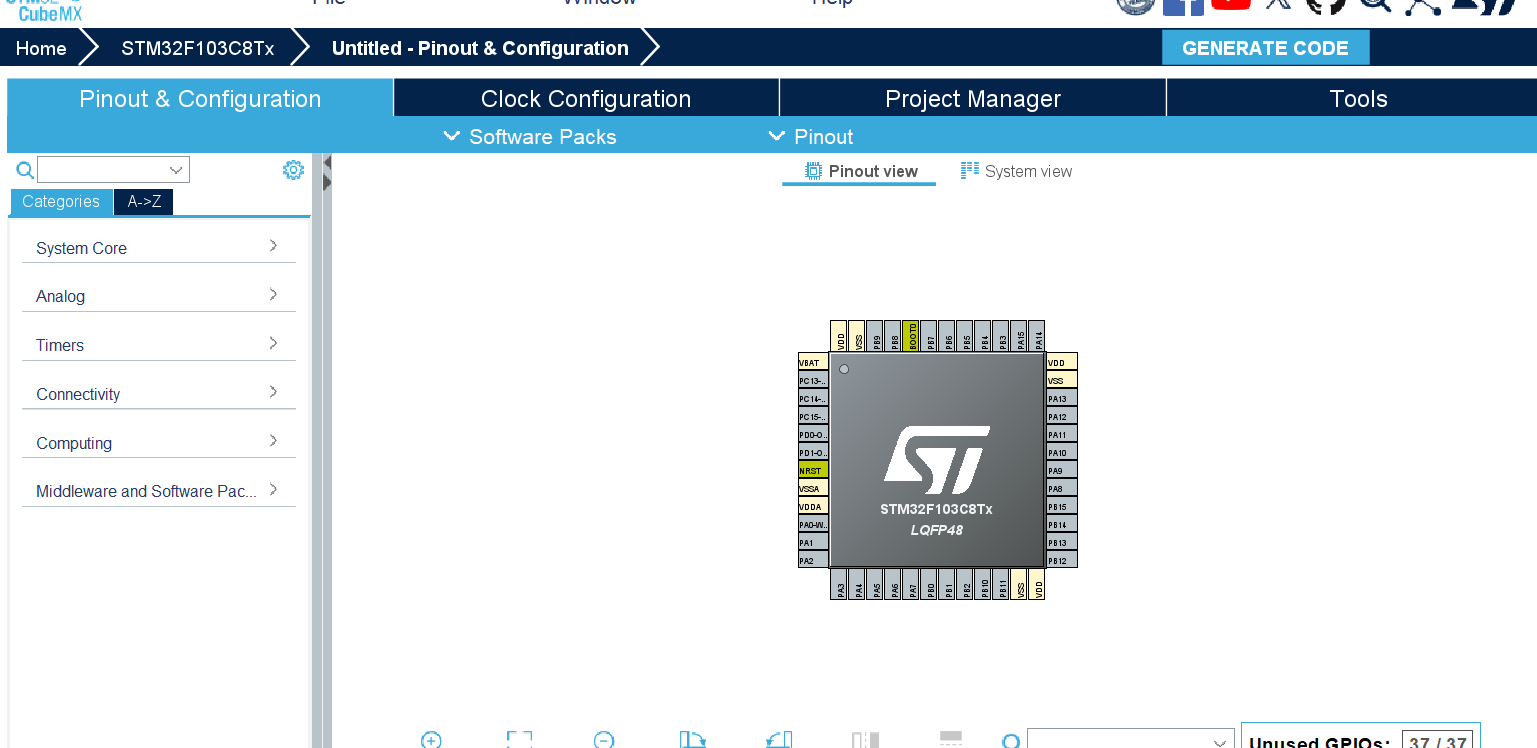
Task: Click the STM32F103C8Tx breadcrumb
Action: coord(198,48)
